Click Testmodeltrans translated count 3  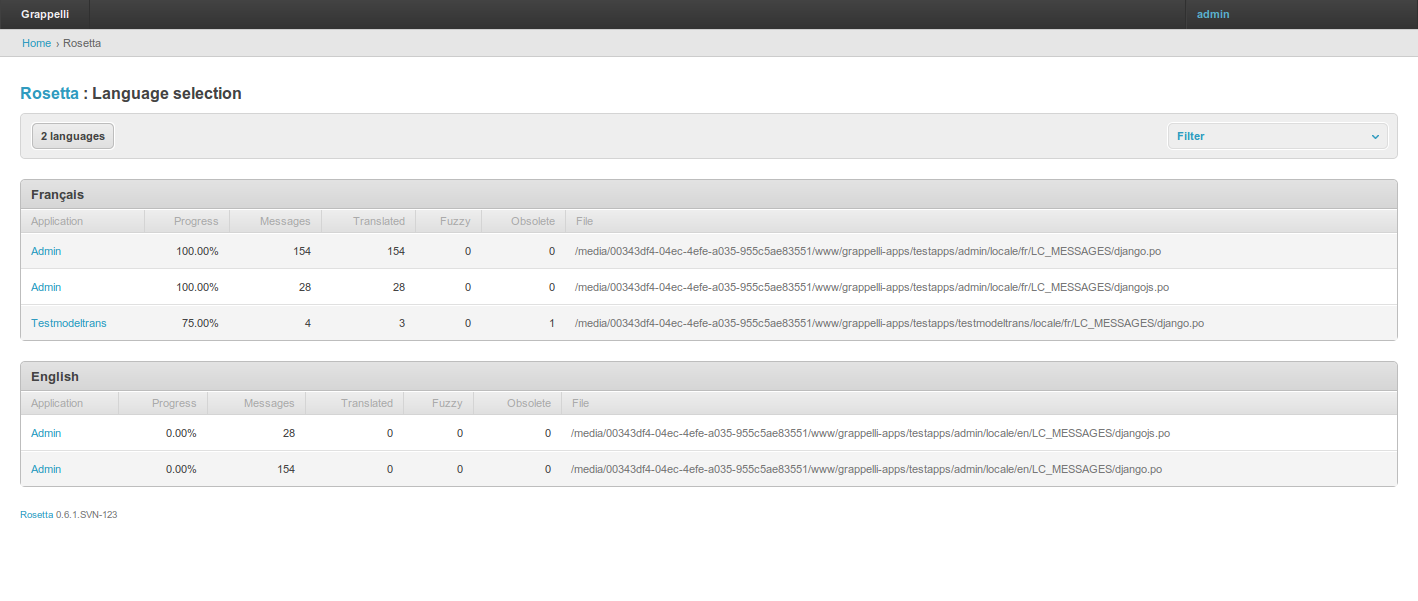[402, 323]
